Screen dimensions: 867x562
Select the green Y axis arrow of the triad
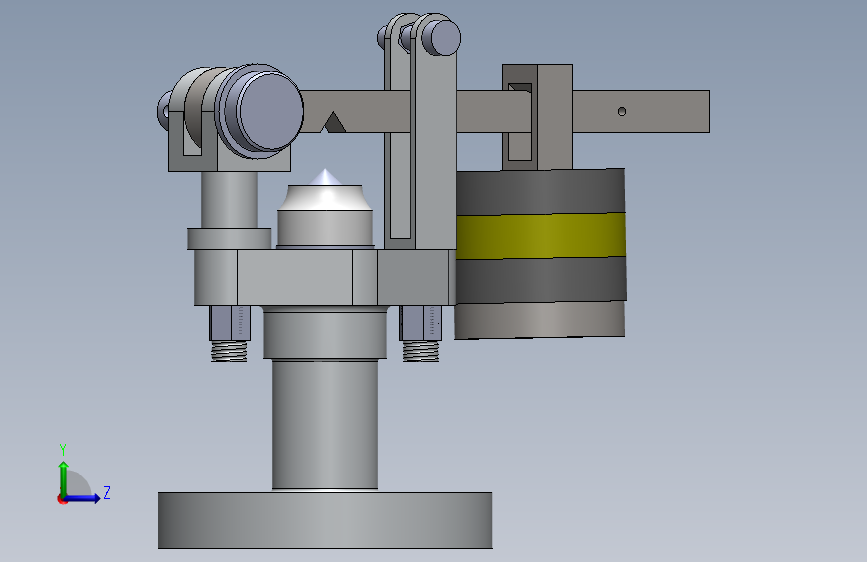(x=64, y=478)
